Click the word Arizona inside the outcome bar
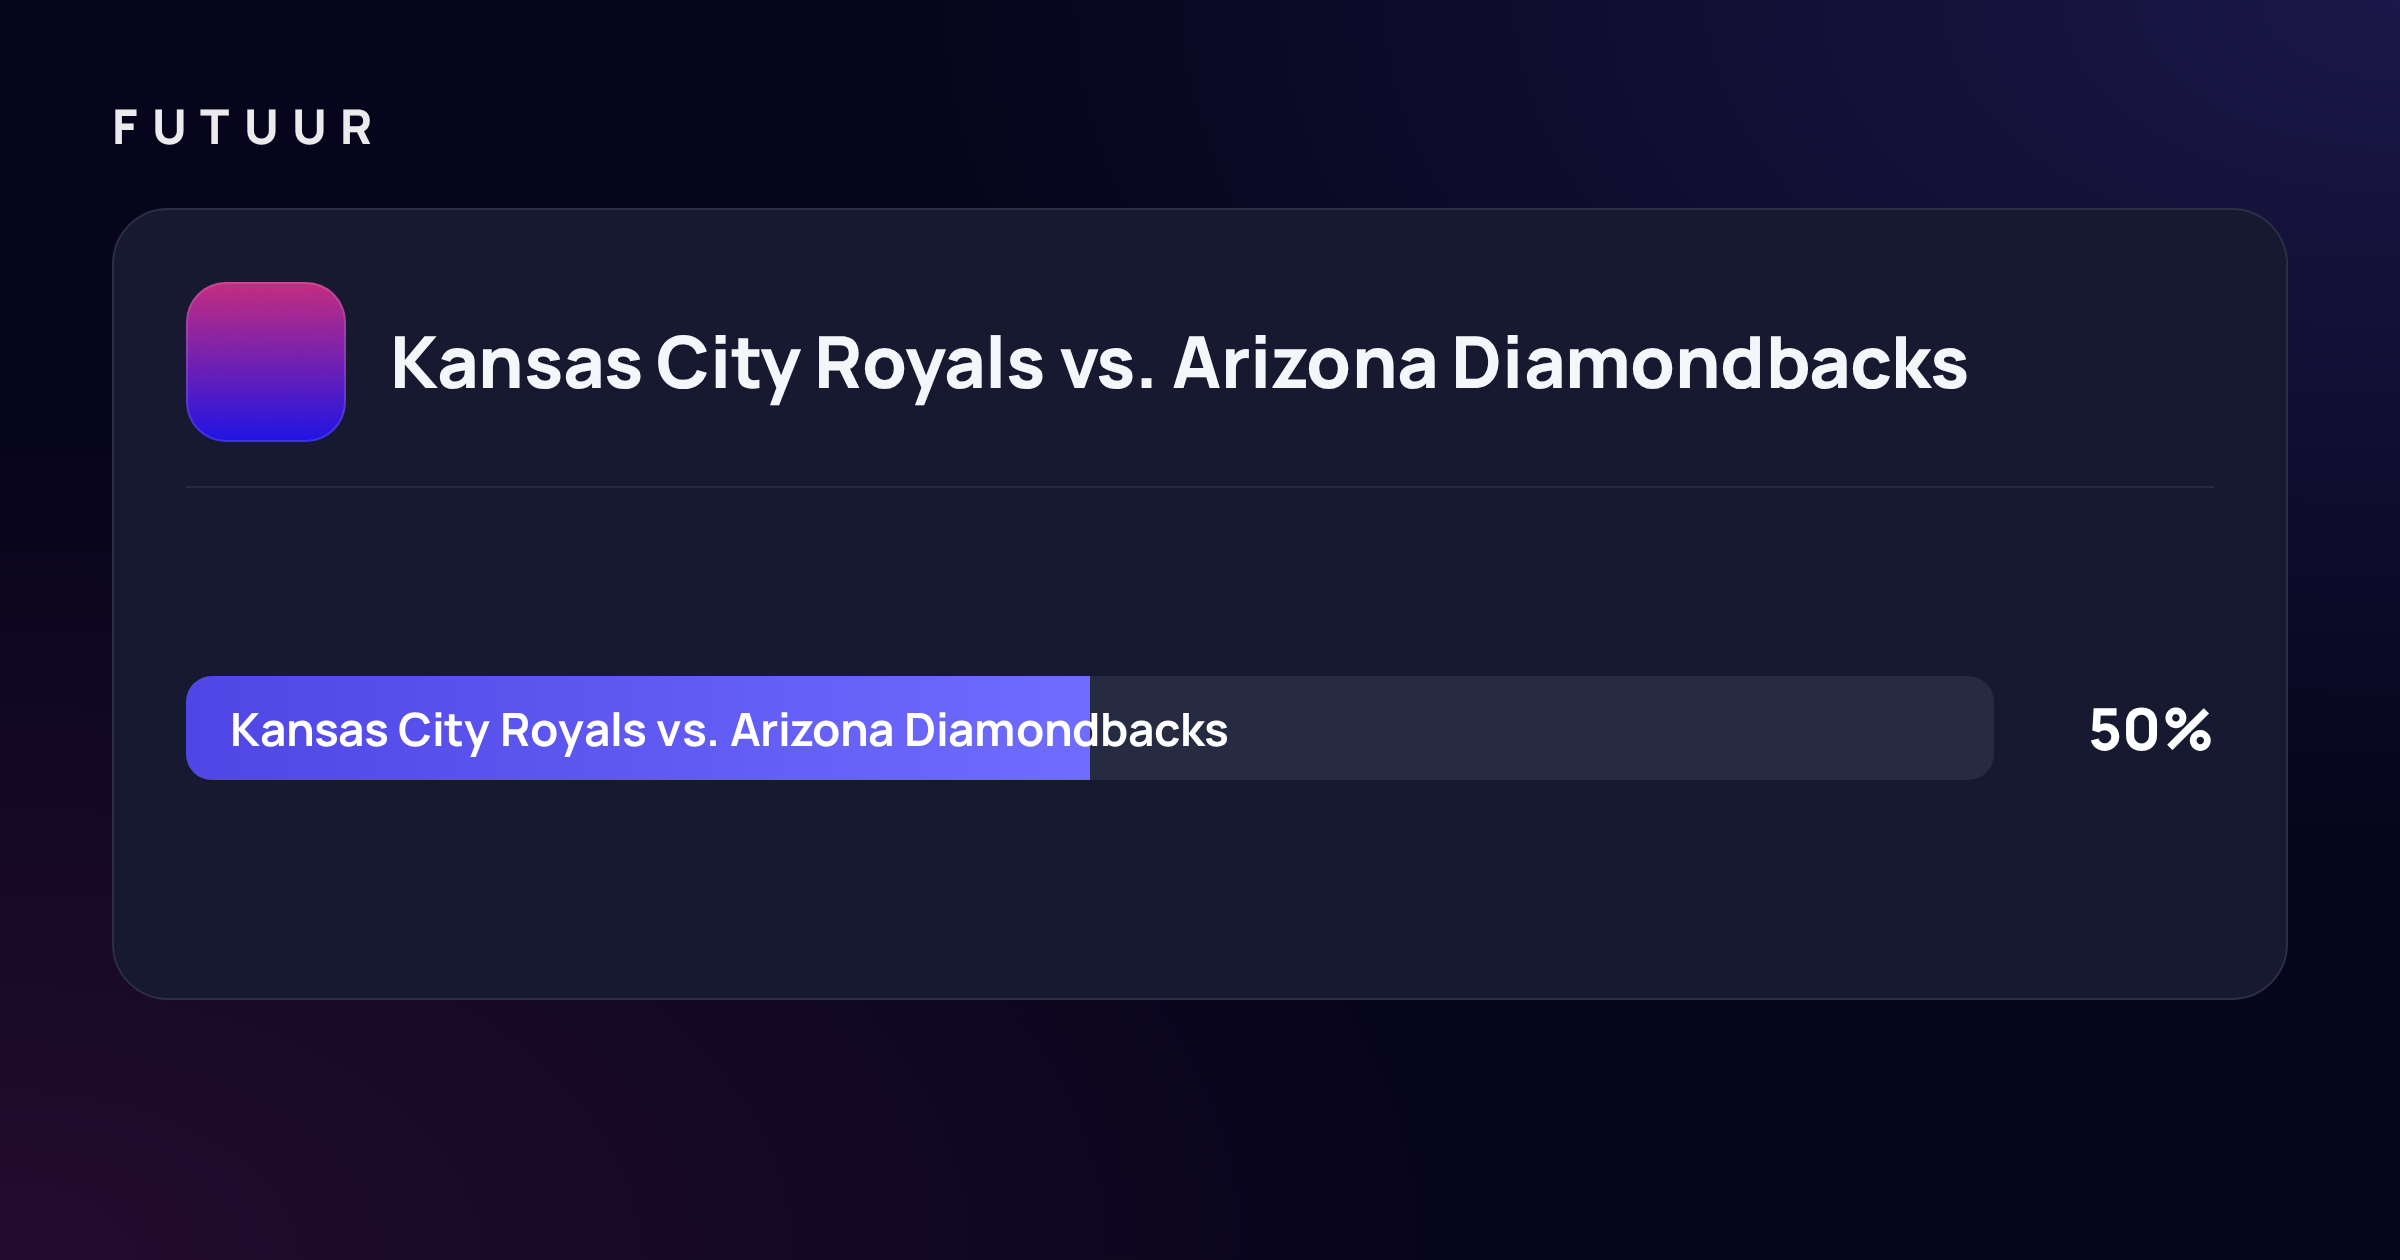Image resolution: width=2400 pixels, height=1260 pixels. (812, 730)
